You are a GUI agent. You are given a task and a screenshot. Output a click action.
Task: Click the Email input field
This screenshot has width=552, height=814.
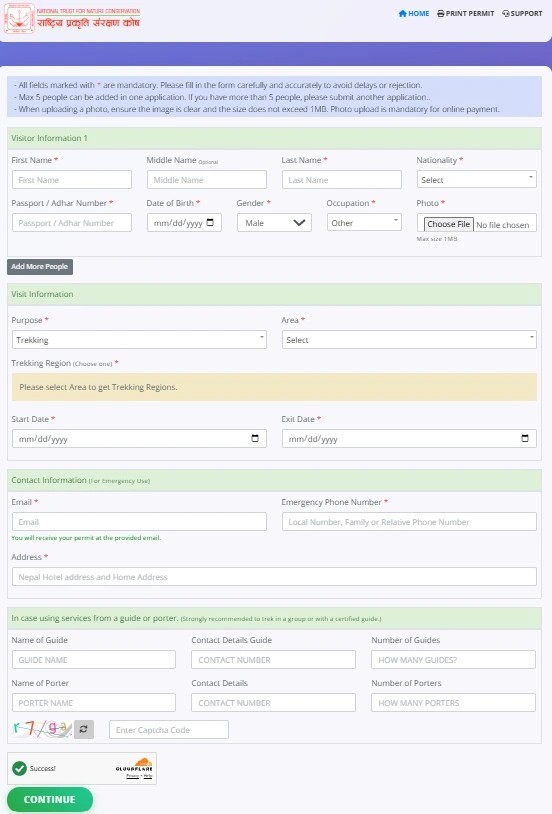[x=139, y=522]
